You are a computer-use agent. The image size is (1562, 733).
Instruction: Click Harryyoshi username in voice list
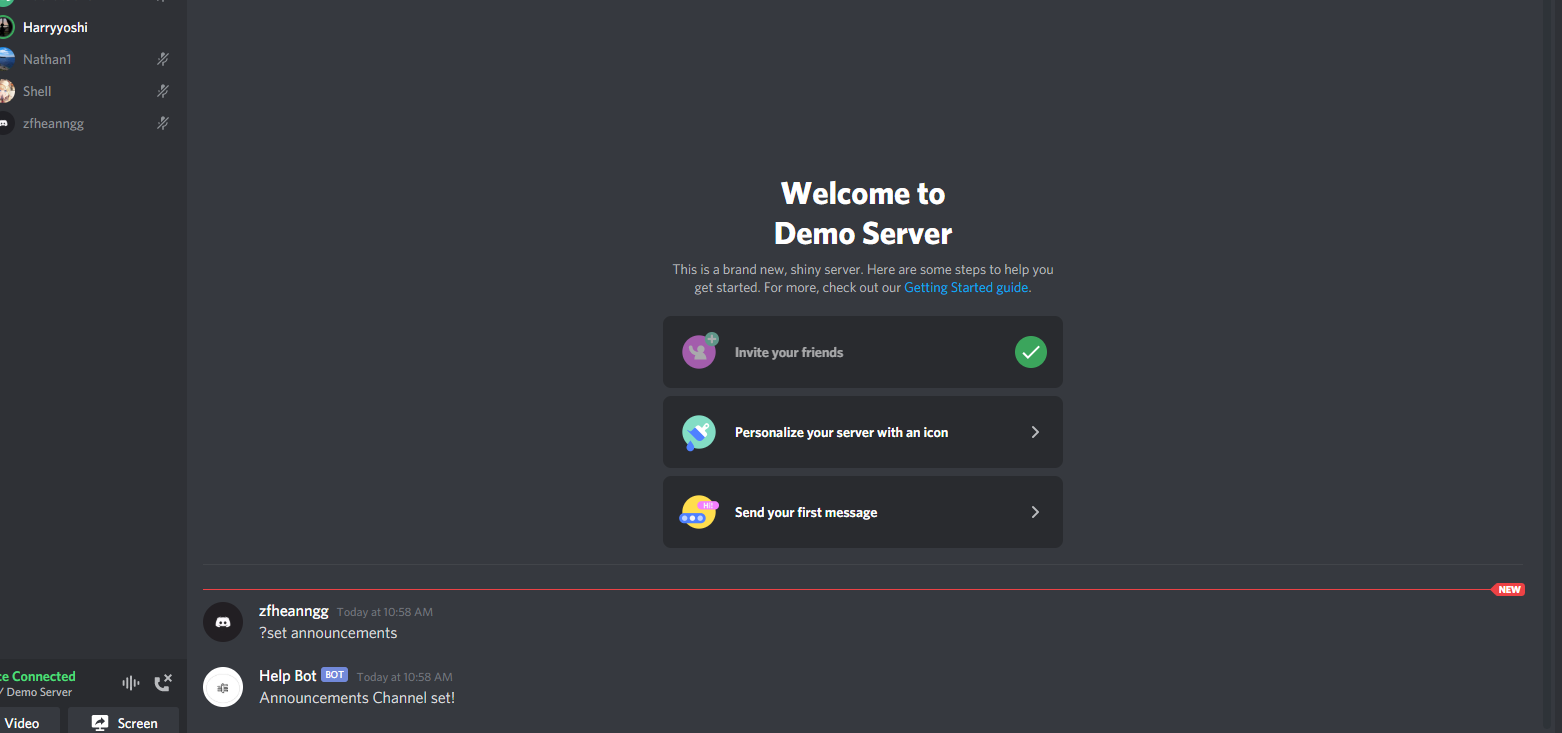coord(55,27)
